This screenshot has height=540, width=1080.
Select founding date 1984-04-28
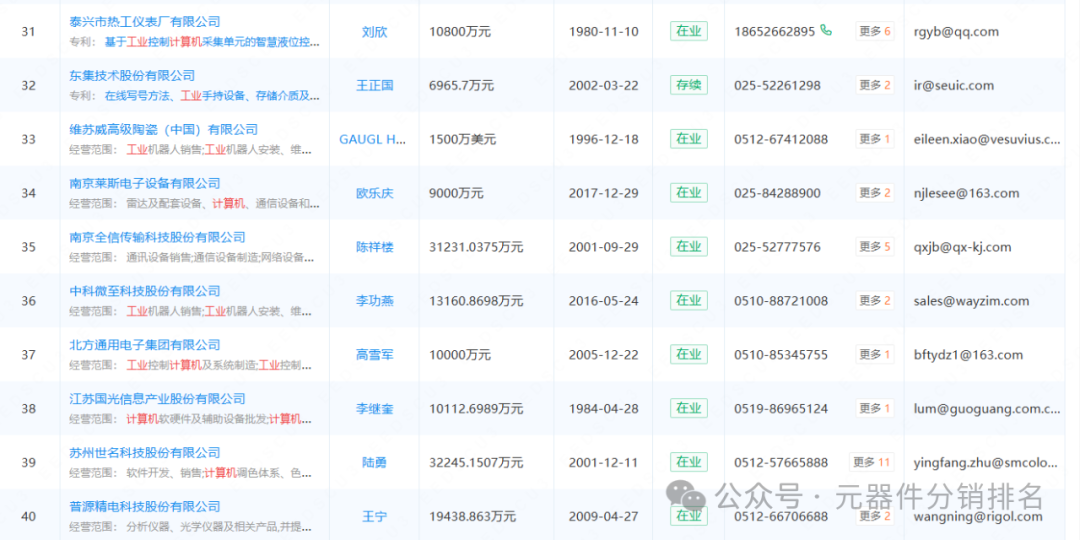pos(603,408)
